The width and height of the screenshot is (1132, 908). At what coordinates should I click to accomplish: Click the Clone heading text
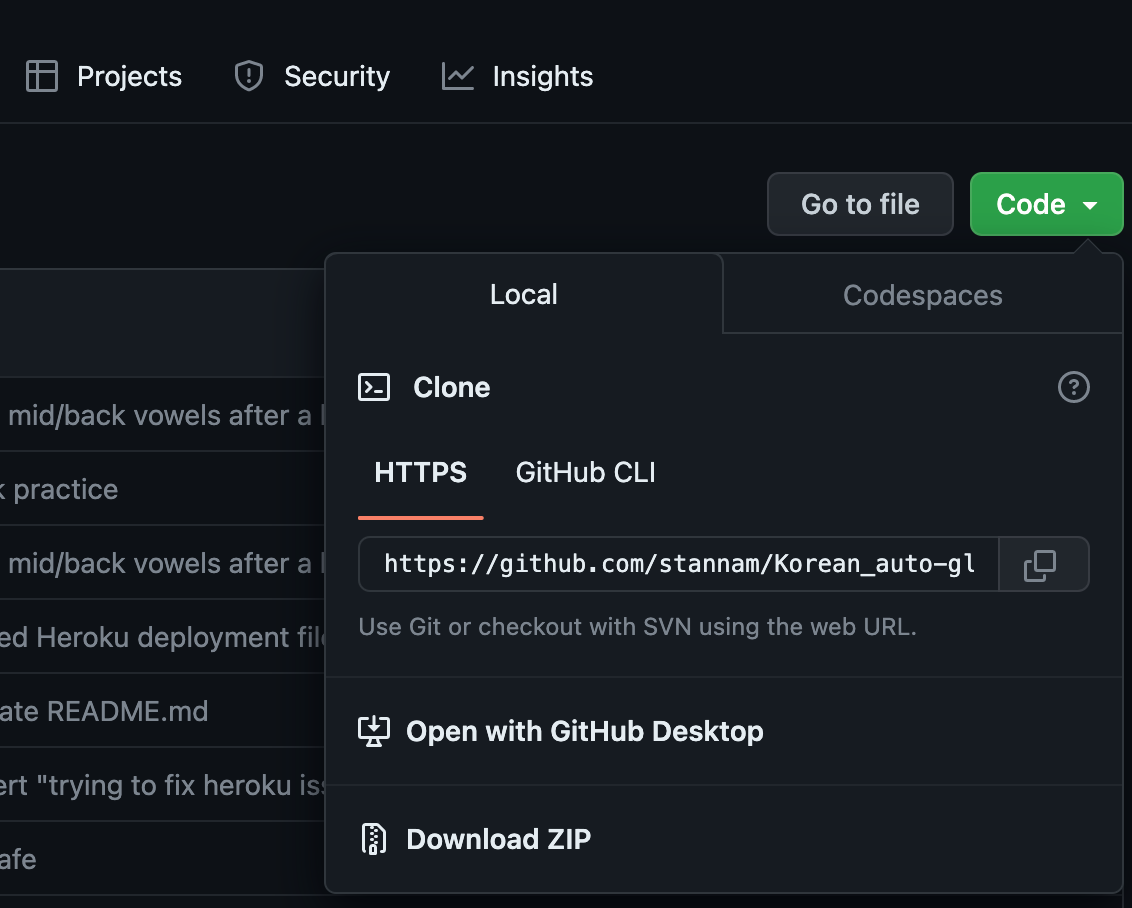pyautogui.click(x=451, y=388)
